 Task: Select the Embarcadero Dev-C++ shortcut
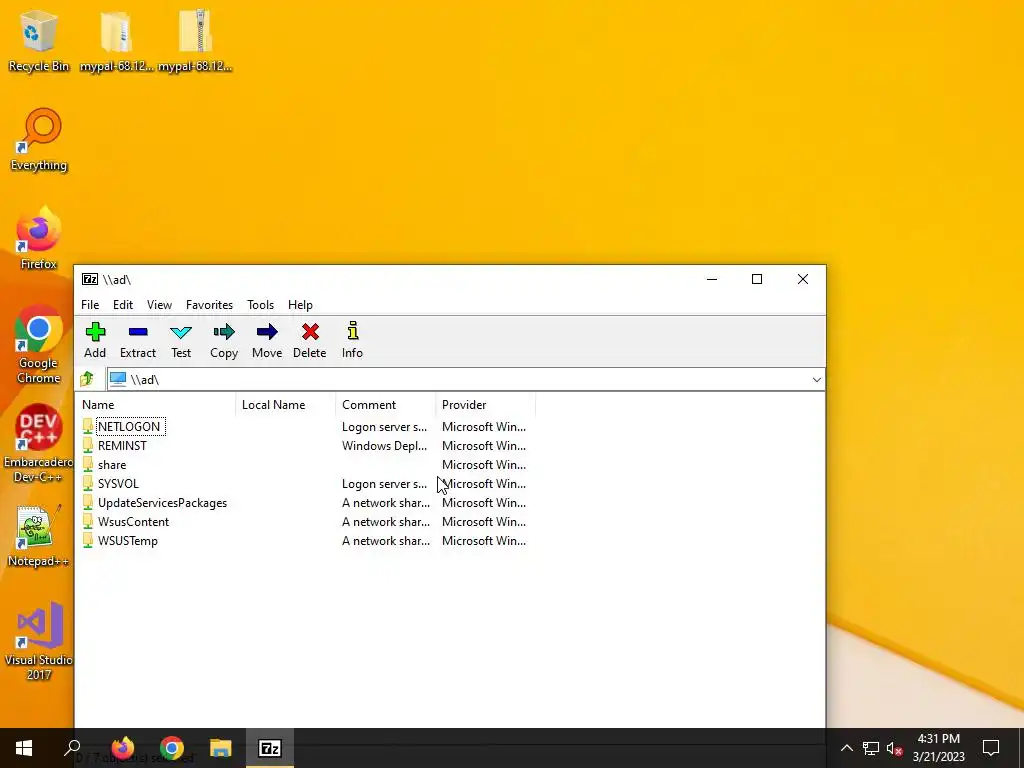[39, 444]
